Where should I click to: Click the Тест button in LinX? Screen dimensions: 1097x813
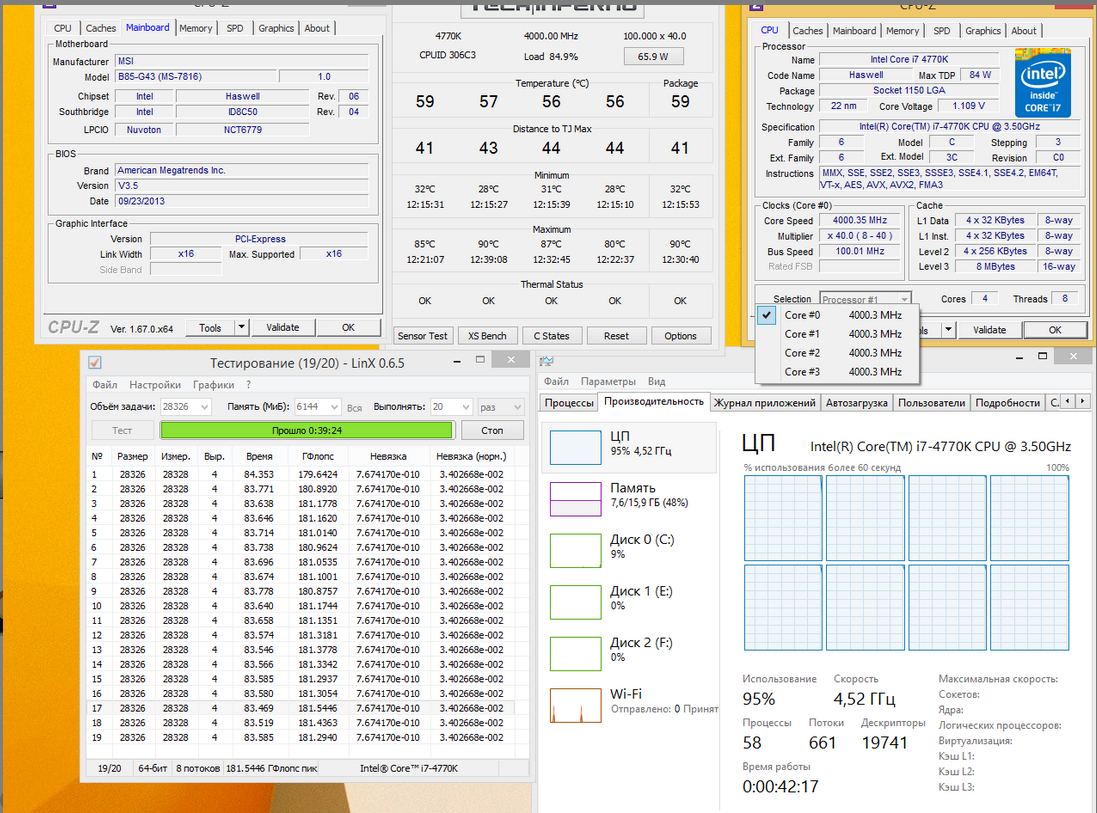click(122, 430)
